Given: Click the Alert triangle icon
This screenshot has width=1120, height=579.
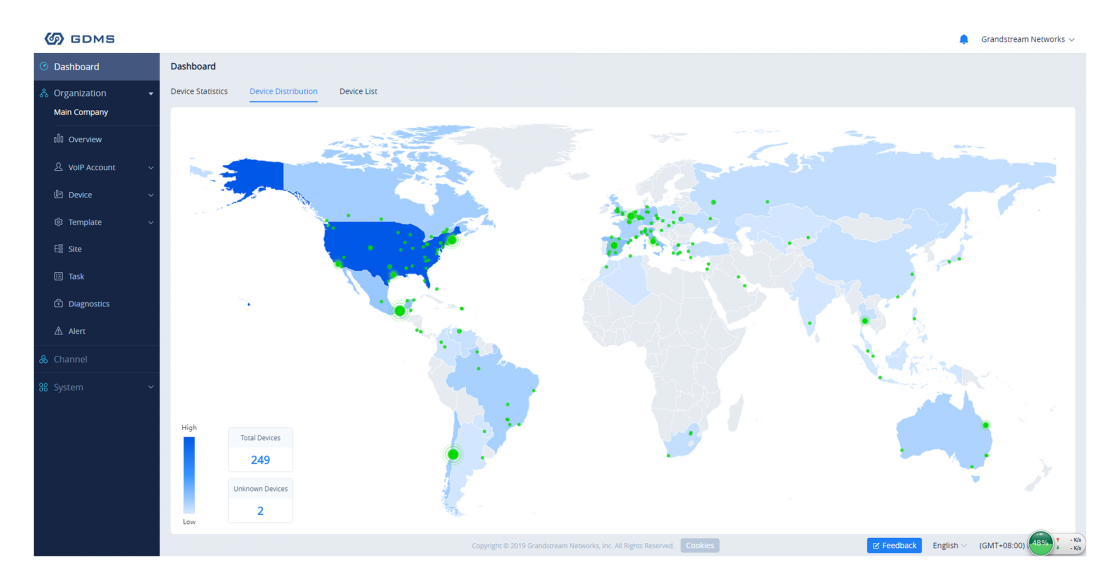Looking at the screenshot, I should (59, 331).
